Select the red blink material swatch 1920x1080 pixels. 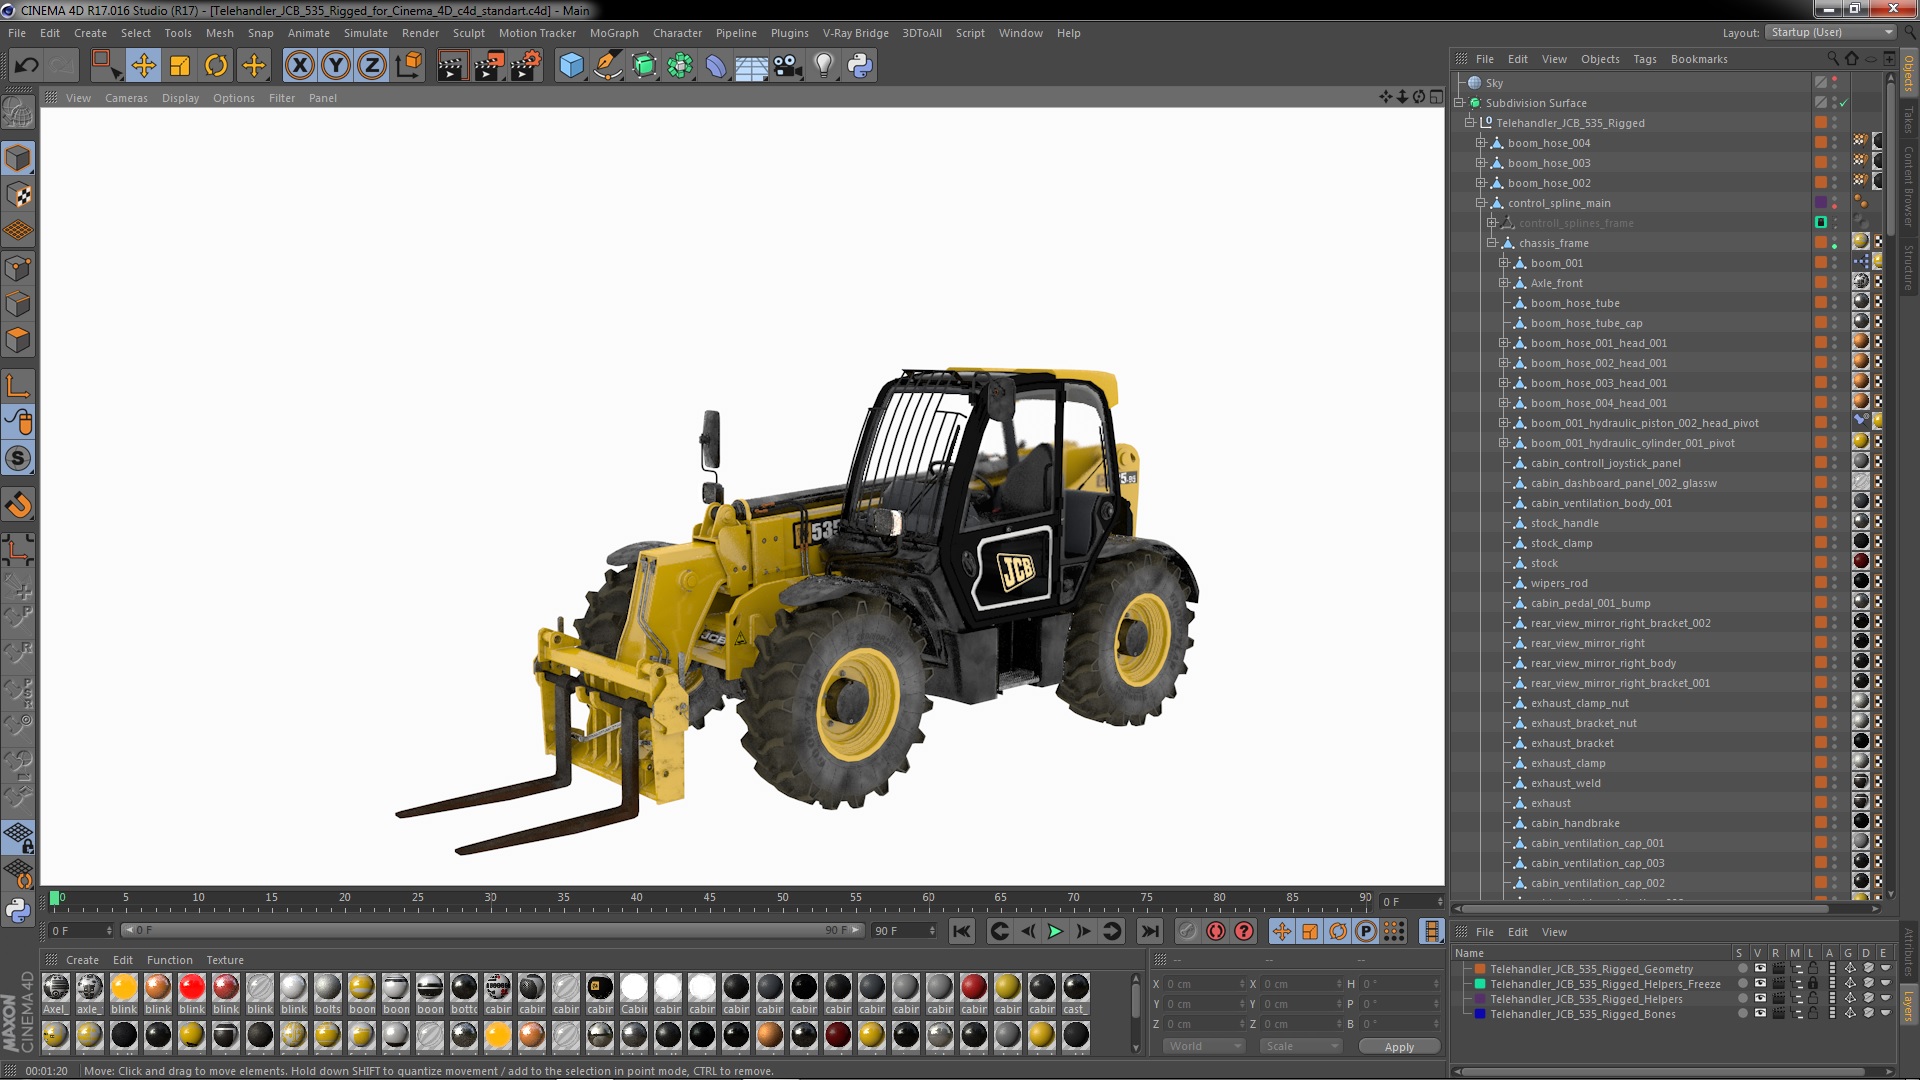[192, 988]
